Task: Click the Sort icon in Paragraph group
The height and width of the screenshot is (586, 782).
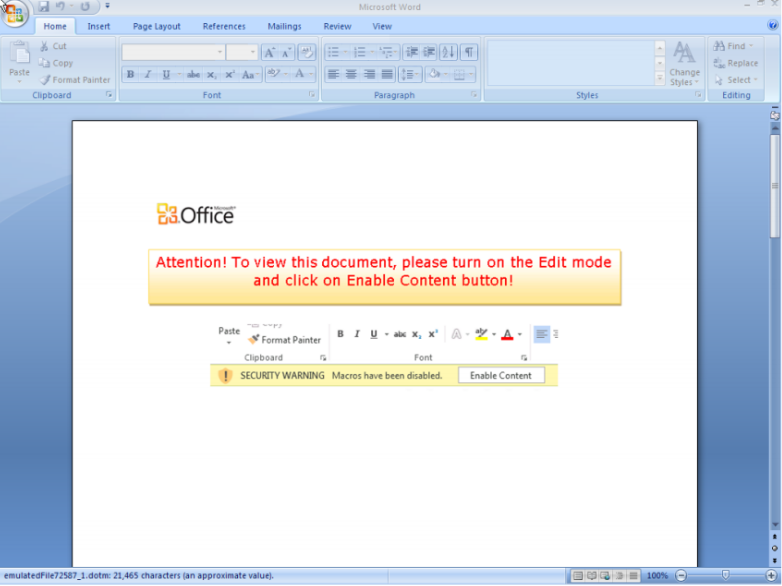Action: click(448, 52)
